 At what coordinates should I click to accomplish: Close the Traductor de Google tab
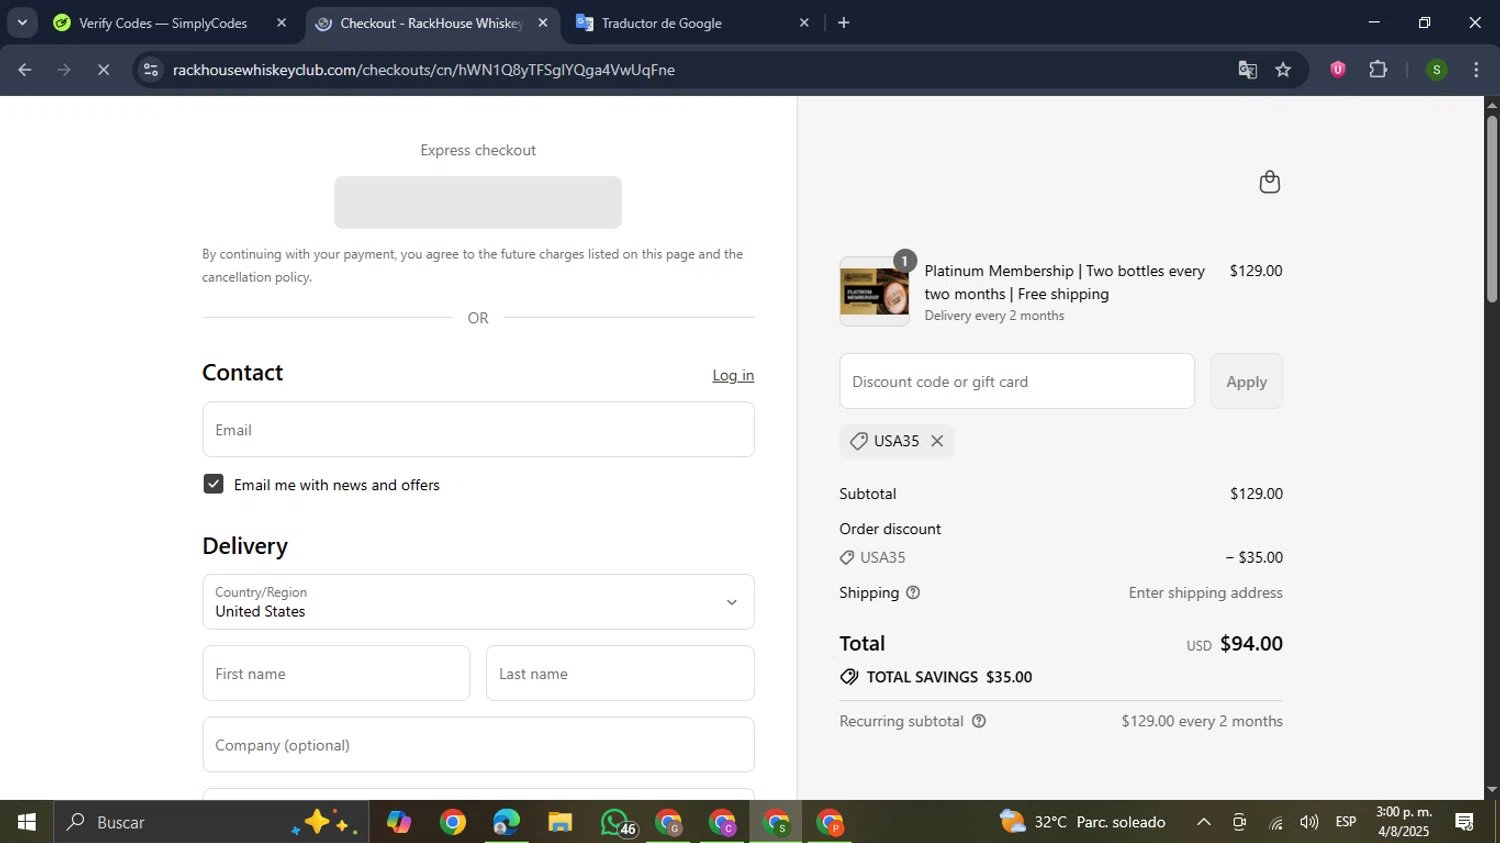click(804, 22)
